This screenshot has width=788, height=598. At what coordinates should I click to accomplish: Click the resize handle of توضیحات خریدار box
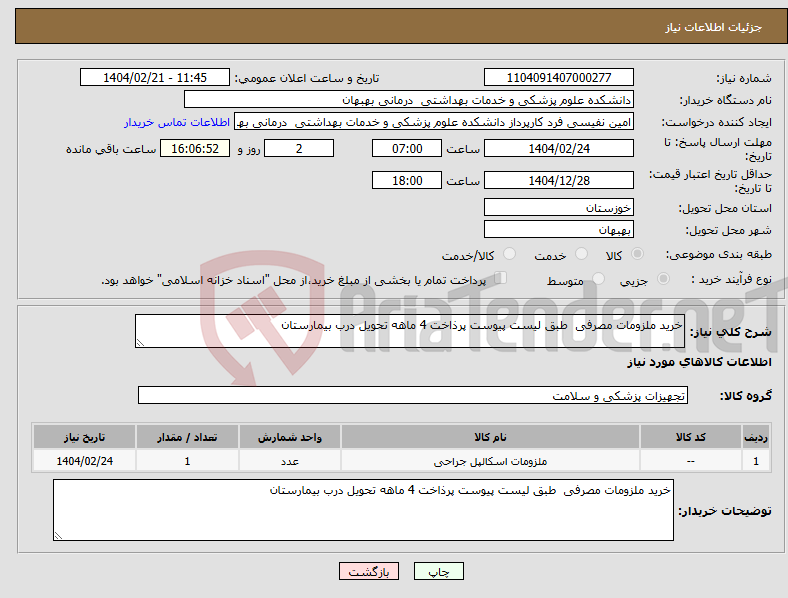pos(58,536)
